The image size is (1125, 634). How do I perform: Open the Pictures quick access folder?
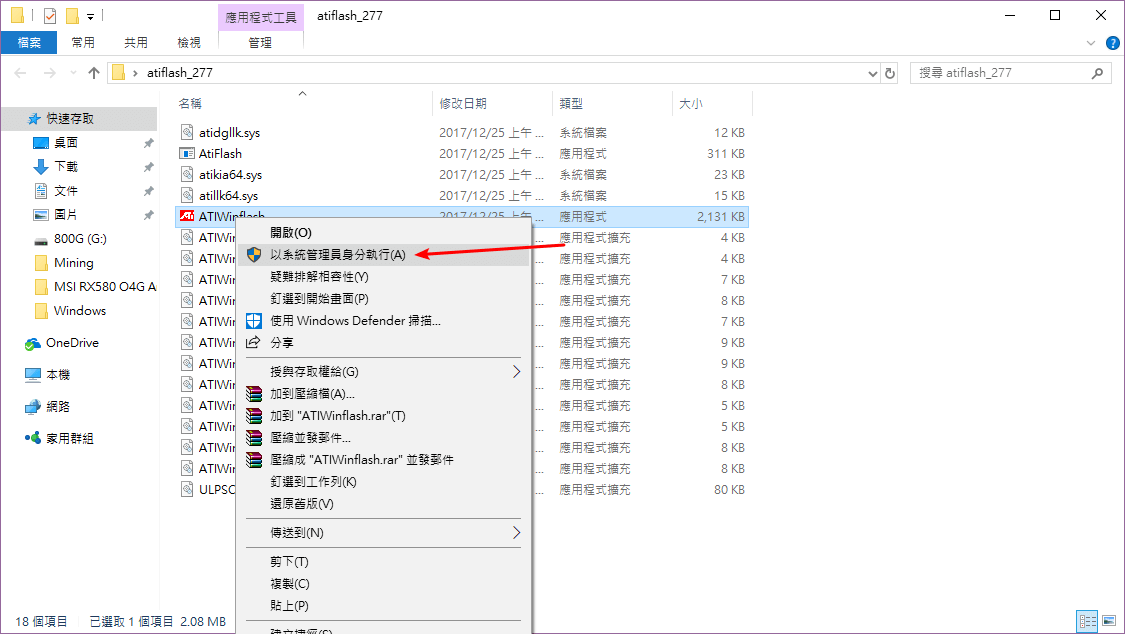(66, 214)
